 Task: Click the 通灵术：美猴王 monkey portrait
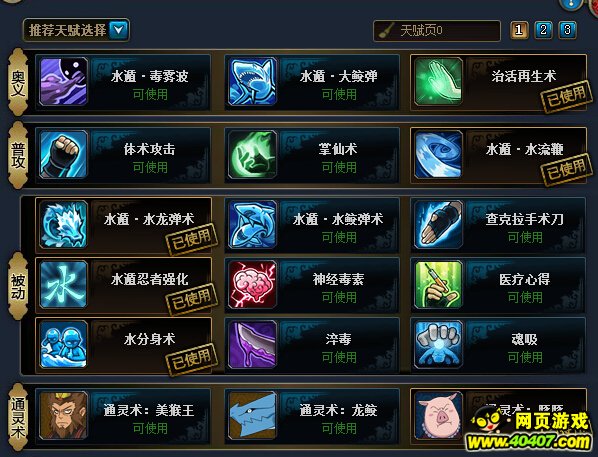[x=63, y=415]
